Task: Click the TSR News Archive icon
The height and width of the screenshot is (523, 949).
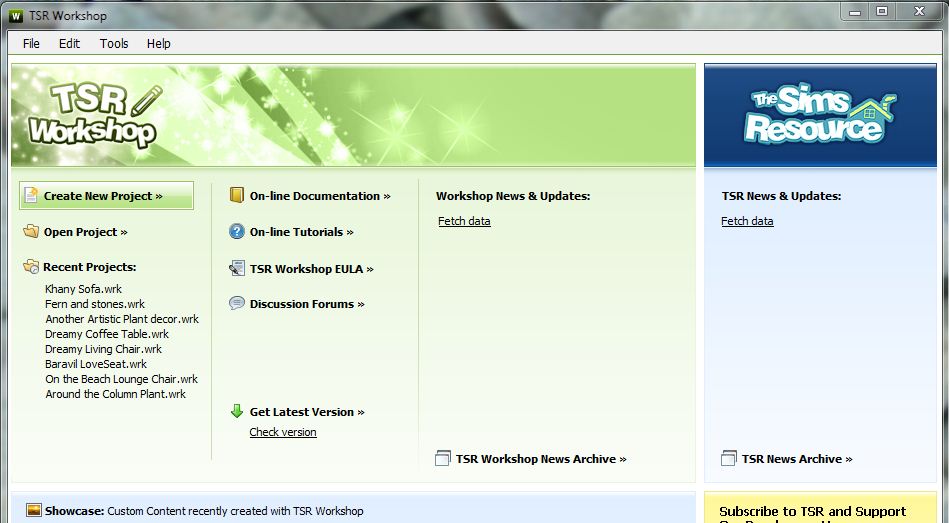Action: pos(729,458)
